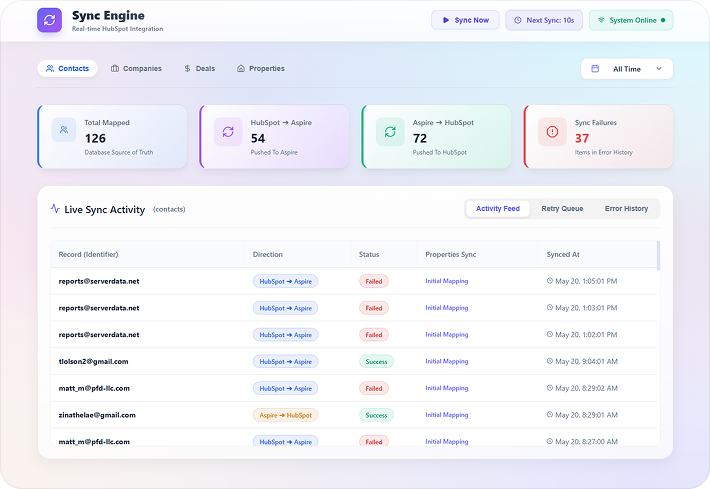The image size is (710, 489).
Task: Click the Total Mapped people icon
Action: coord(64,130)
